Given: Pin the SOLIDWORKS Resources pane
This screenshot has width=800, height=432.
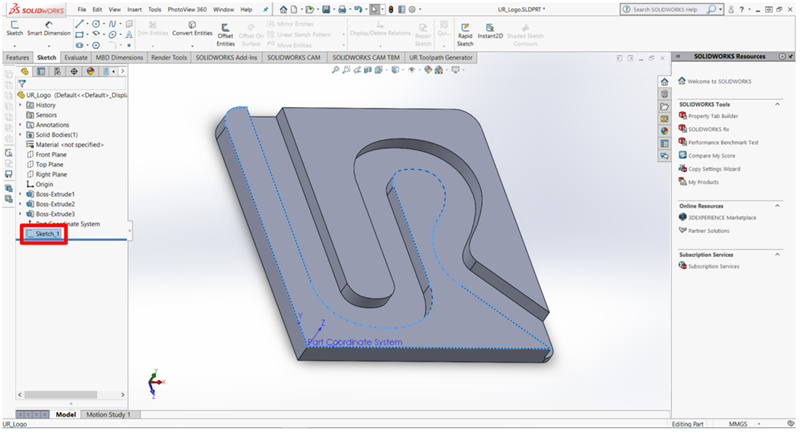Looking at the screenshot, I should point(791,57).
